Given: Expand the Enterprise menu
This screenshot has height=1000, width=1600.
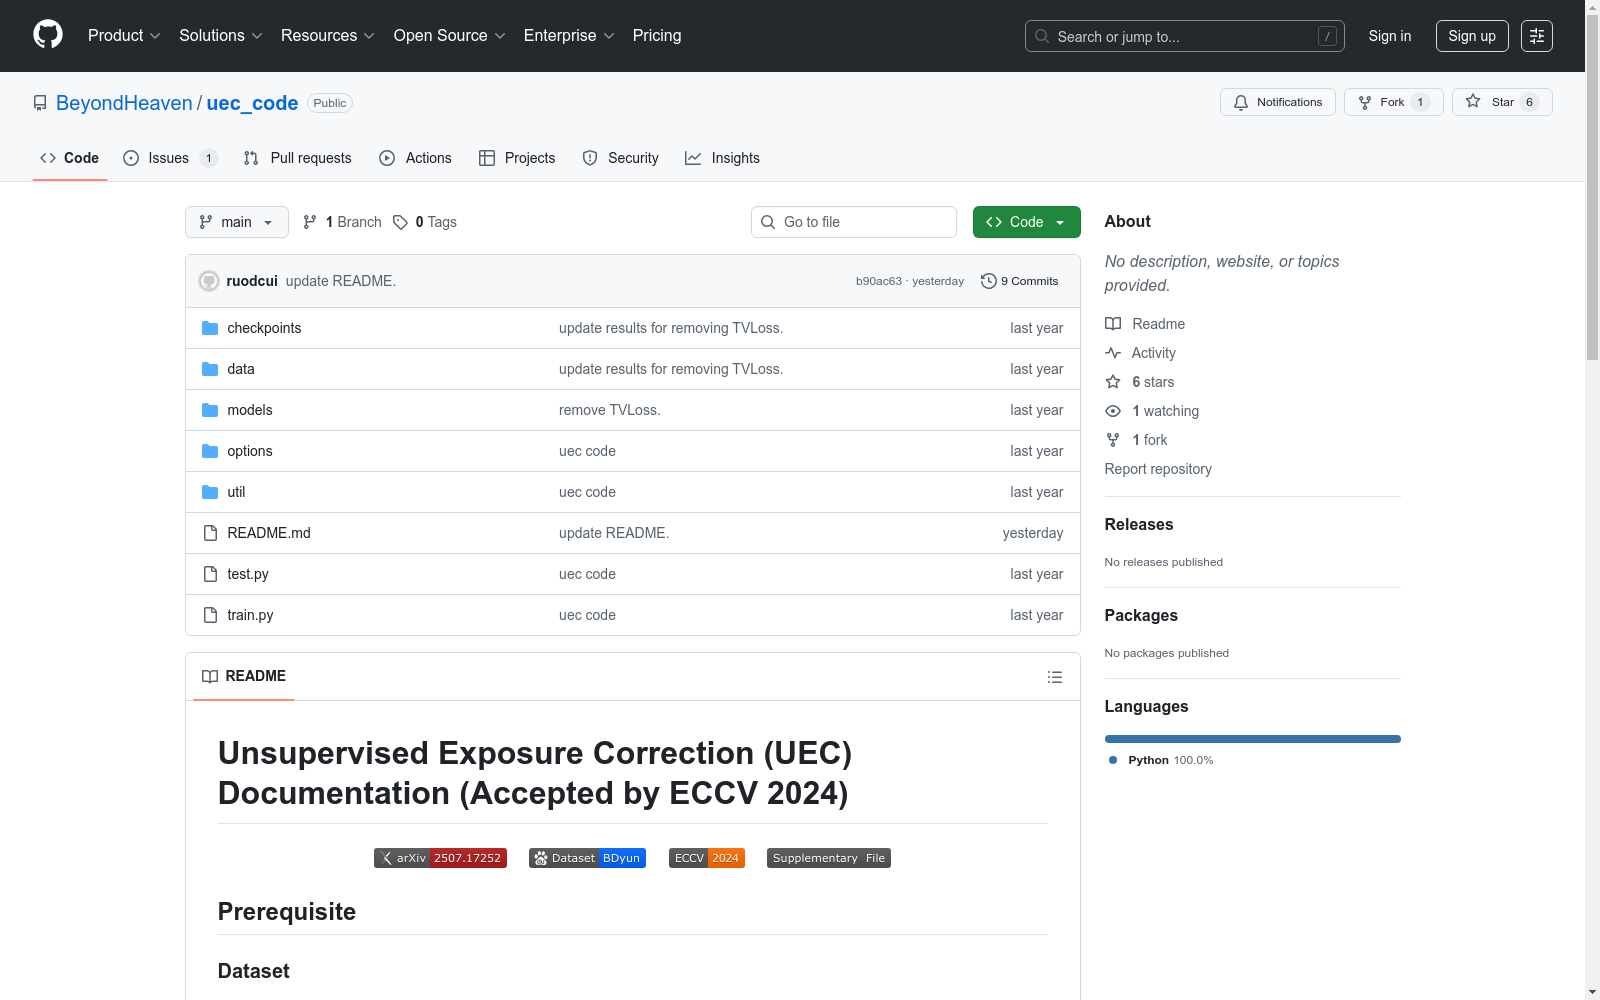Looking at the screenshot, I should click(x=569, y=36).
